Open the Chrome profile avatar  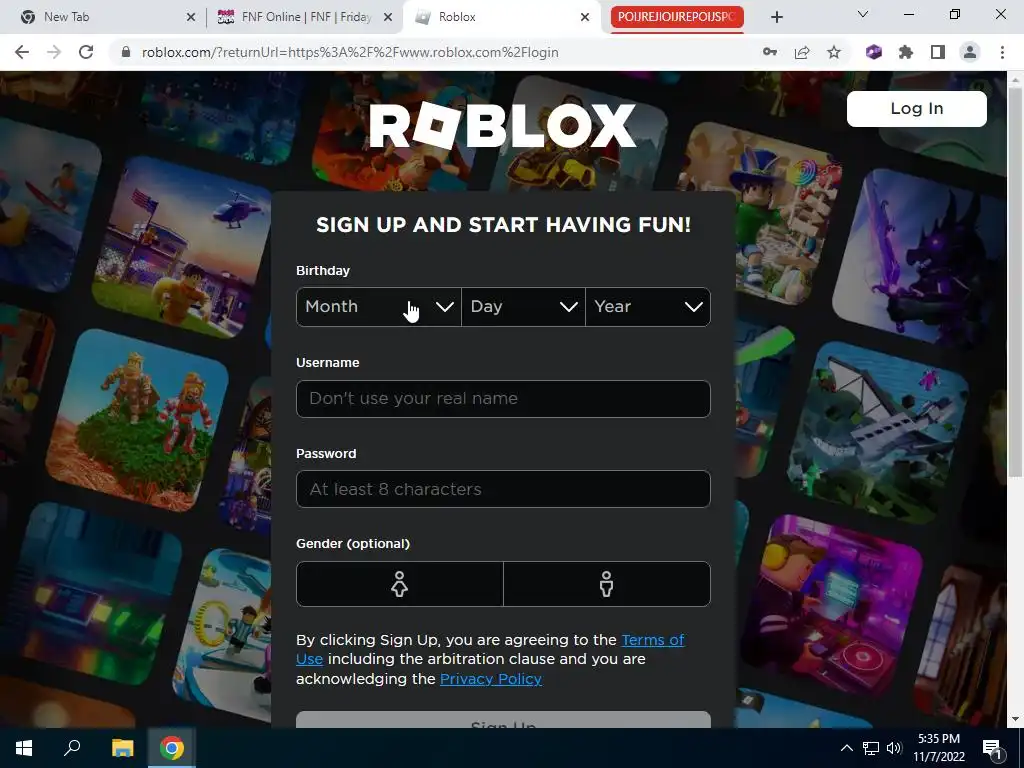coord(970,52)
